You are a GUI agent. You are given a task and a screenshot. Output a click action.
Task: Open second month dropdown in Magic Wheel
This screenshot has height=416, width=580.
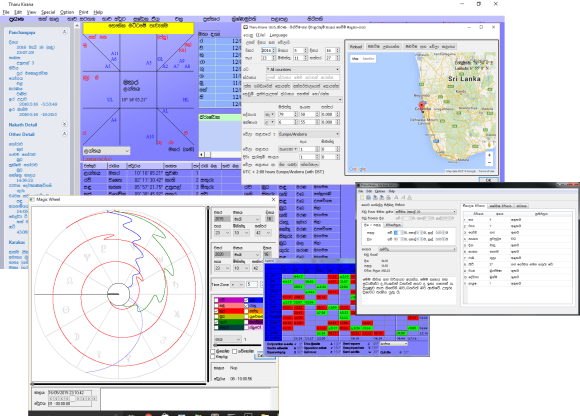pos(246,255)
